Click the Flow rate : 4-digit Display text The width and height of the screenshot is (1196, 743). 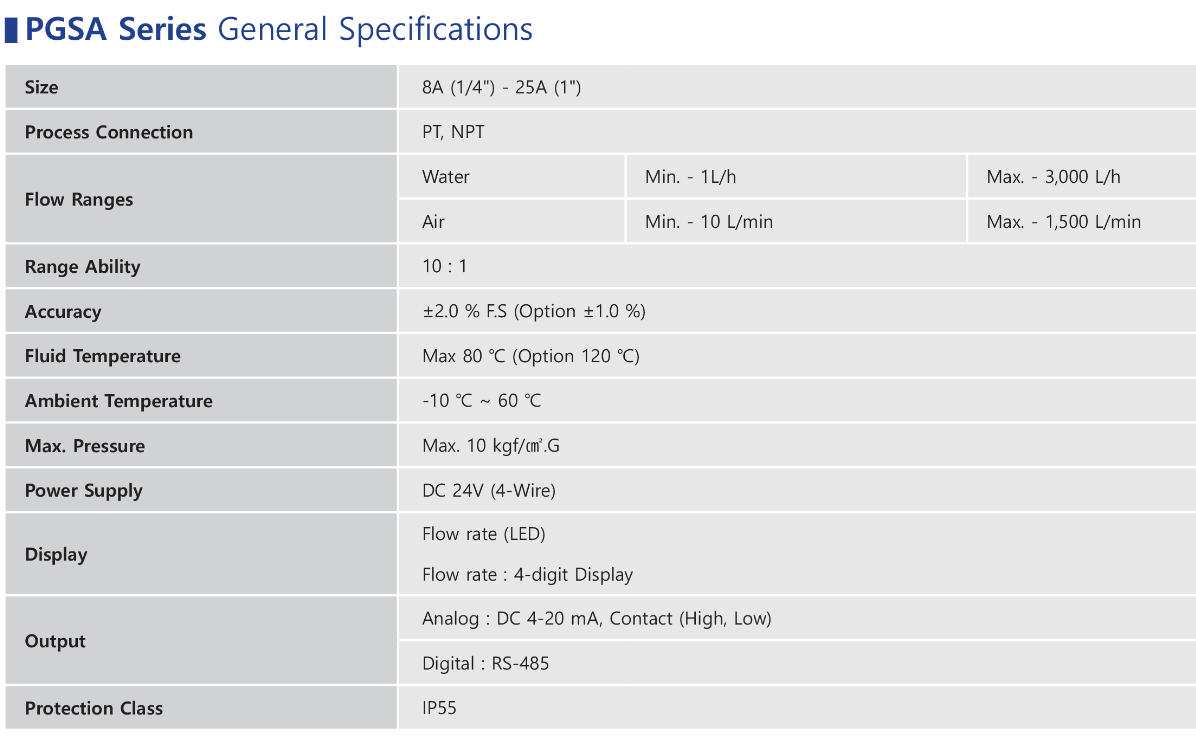(527, 574)
